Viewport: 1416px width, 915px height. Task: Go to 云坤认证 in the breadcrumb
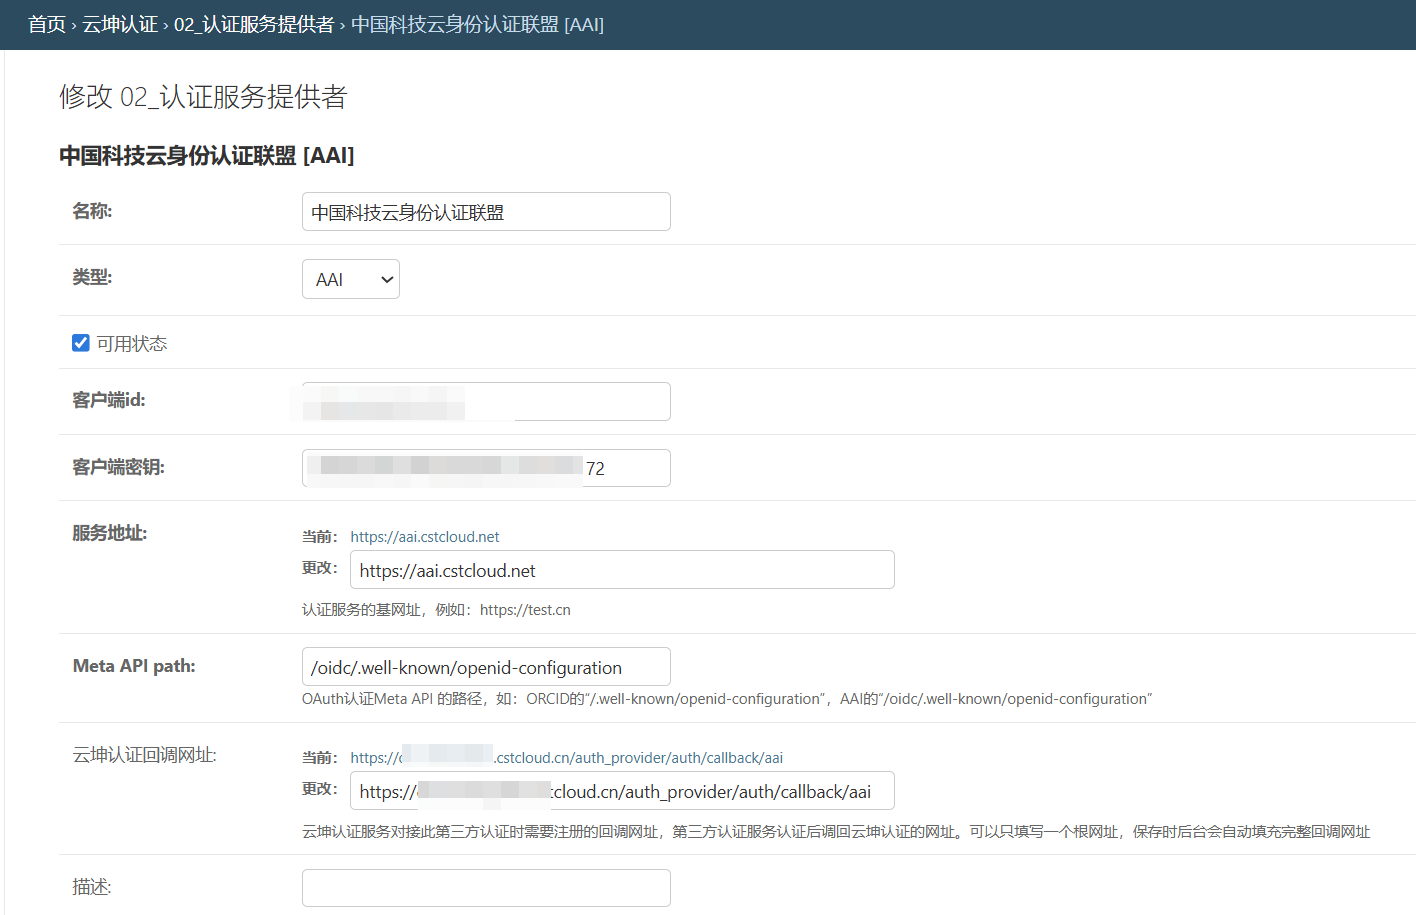pos(120,25)
